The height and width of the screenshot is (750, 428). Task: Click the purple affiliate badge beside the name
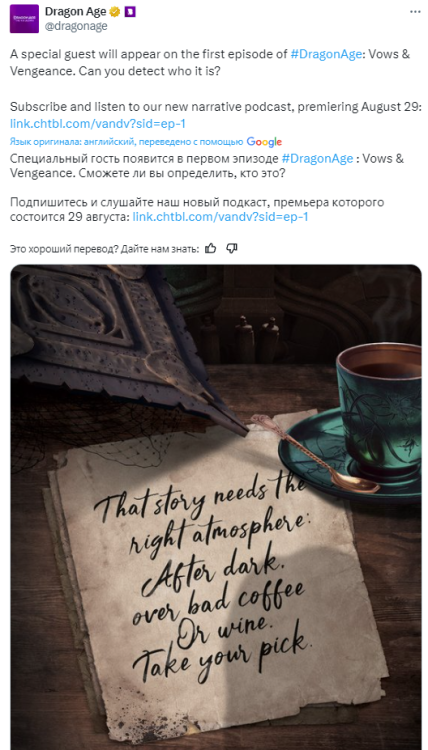click(x=130, y=12)
